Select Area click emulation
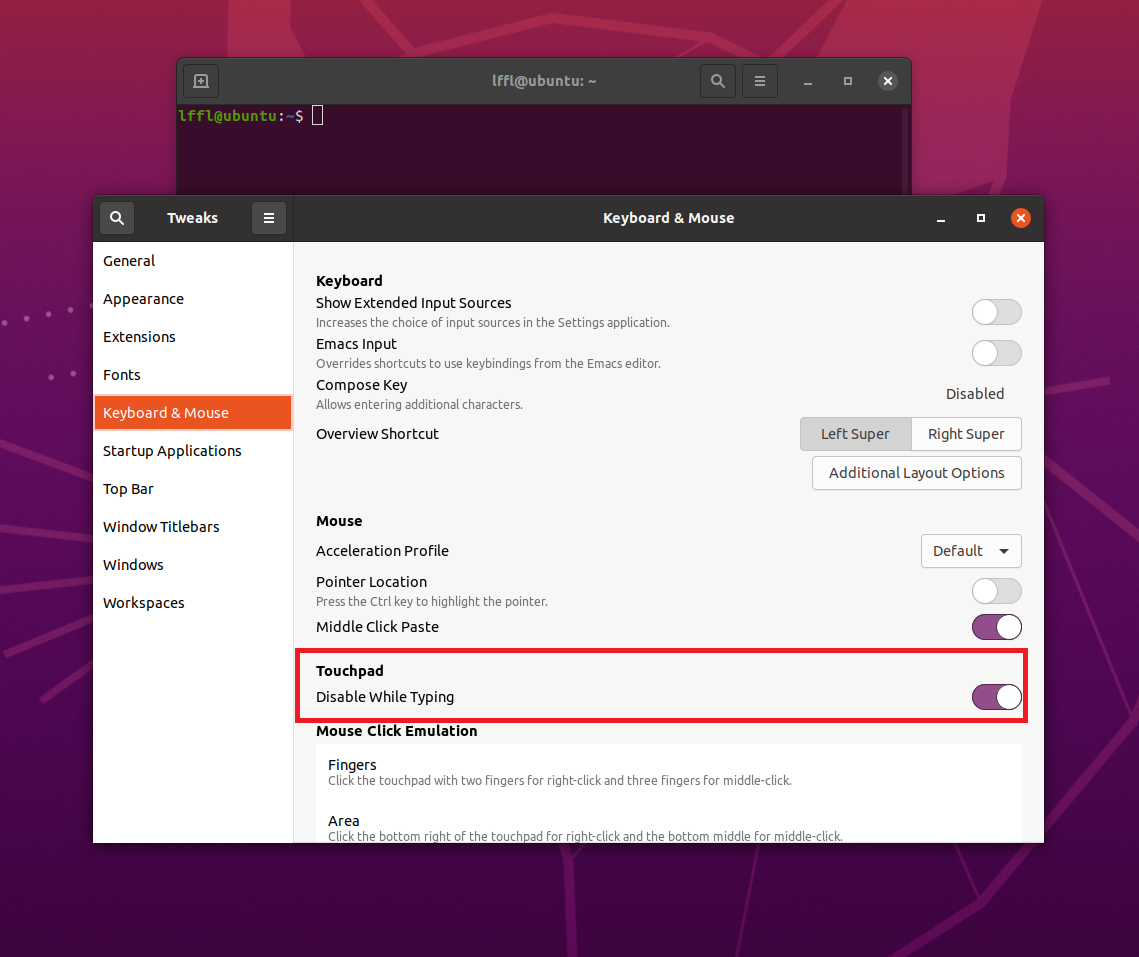Image resolution: width=1139 pixels, height=957 pixels. 344,820
